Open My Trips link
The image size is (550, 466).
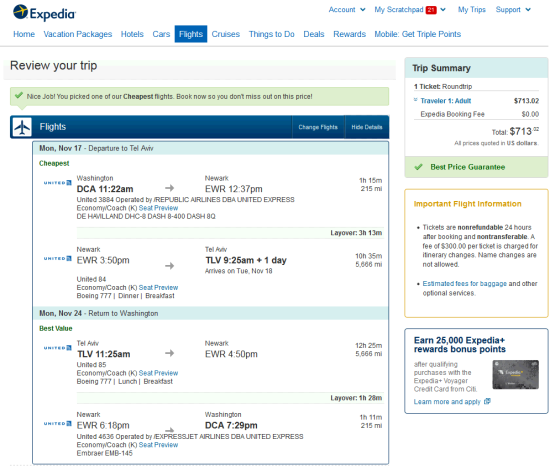tap(472, 9)
